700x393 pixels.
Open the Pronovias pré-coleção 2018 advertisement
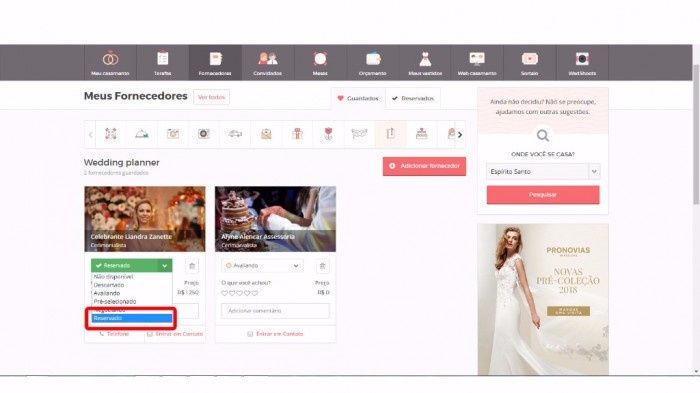click(x=543, y=299)
